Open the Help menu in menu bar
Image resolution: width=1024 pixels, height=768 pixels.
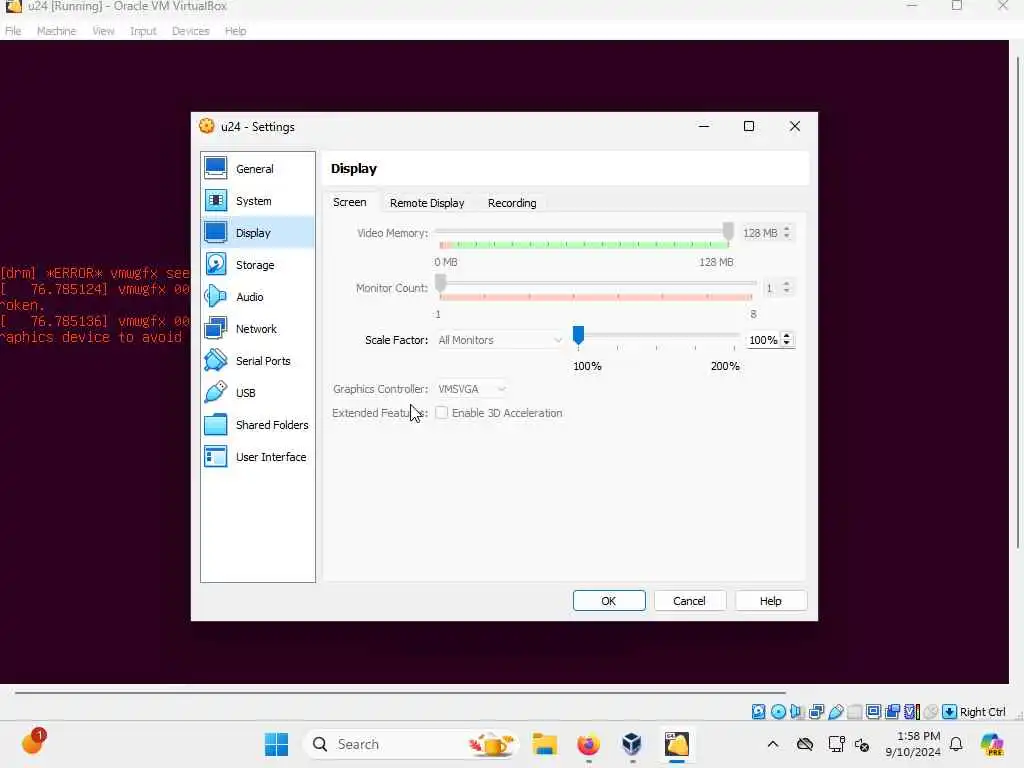(236, 31)
